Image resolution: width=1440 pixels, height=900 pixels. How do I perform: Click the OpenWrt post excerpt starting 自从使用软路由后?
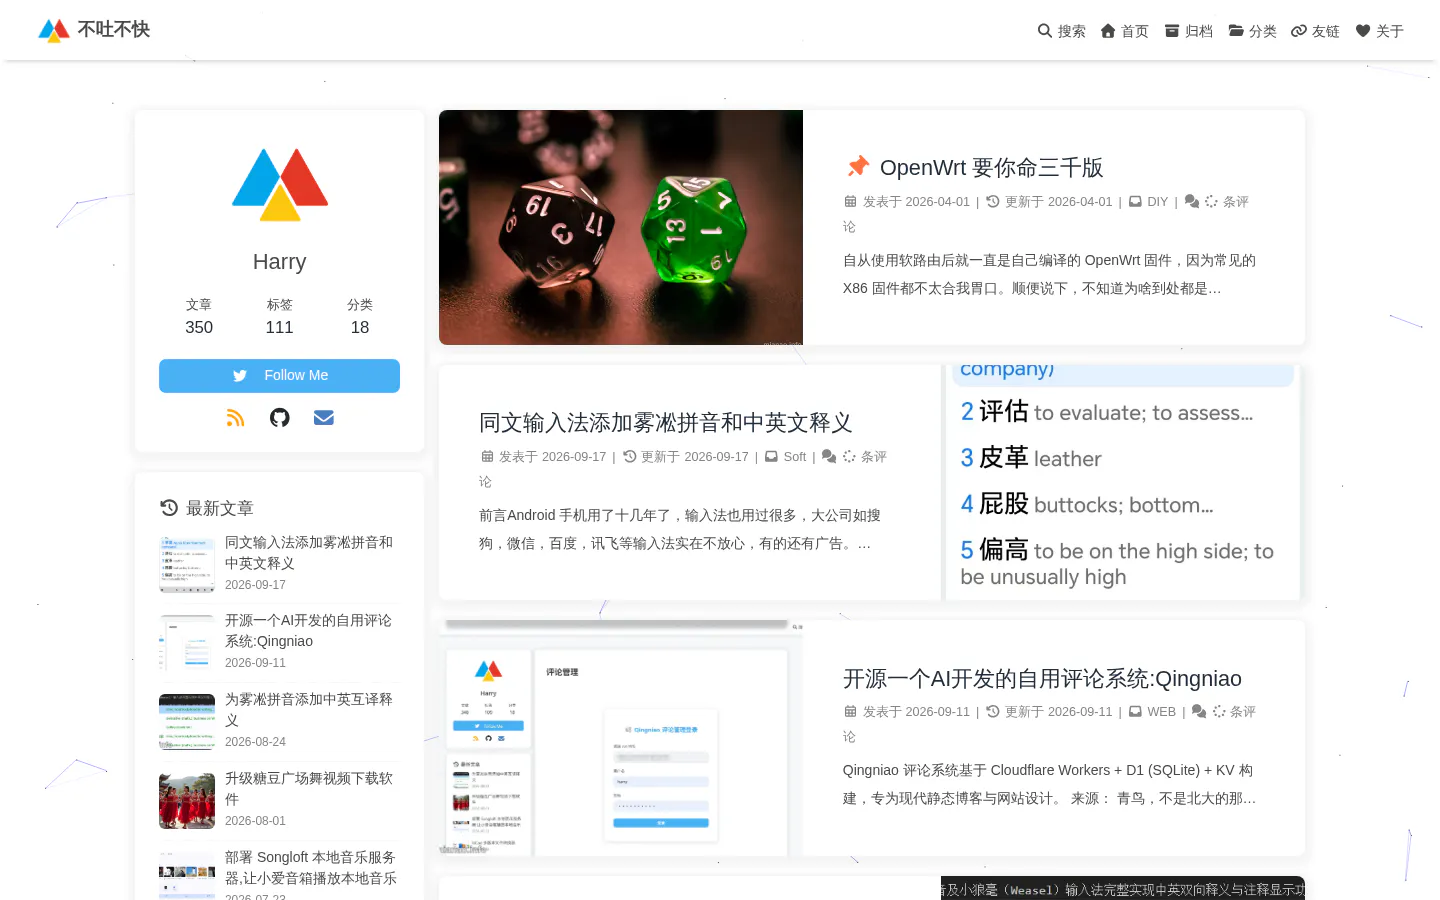click(x=1049, y=275)
